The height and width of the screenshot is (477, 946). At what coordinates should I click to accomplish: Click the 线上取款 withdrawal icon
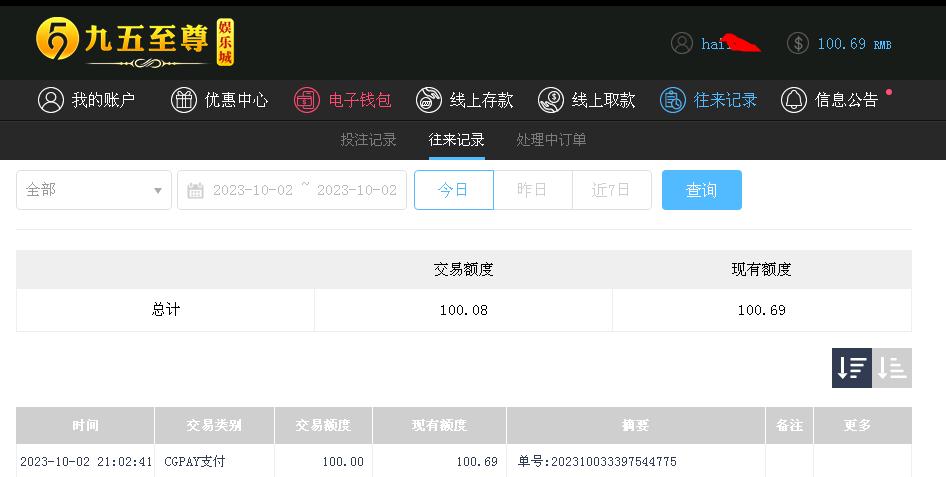551,100
